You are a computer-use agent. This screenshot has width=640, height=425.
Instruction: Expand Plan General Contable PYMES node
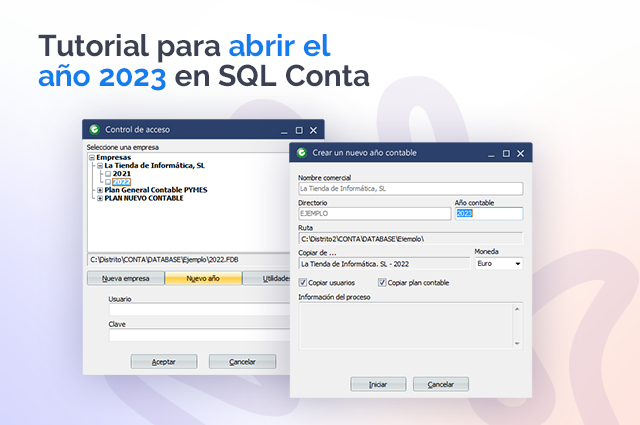(99, 190)
